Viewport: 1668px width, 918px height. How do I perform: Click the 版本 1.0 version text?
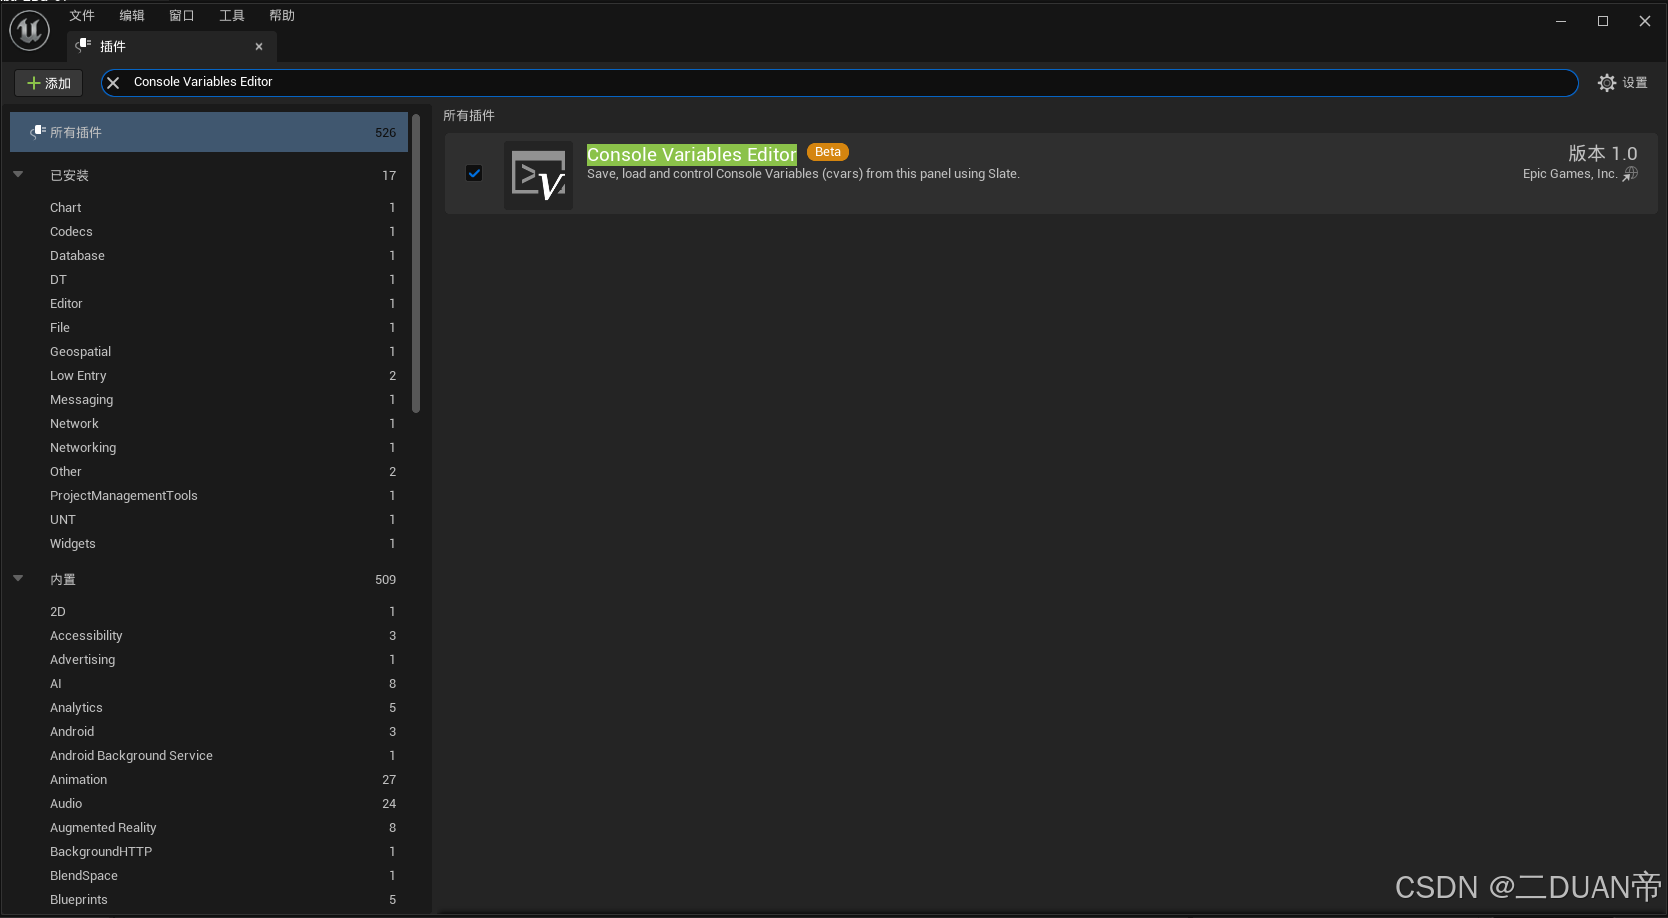pyautogui.click(x=1603, y=153)
